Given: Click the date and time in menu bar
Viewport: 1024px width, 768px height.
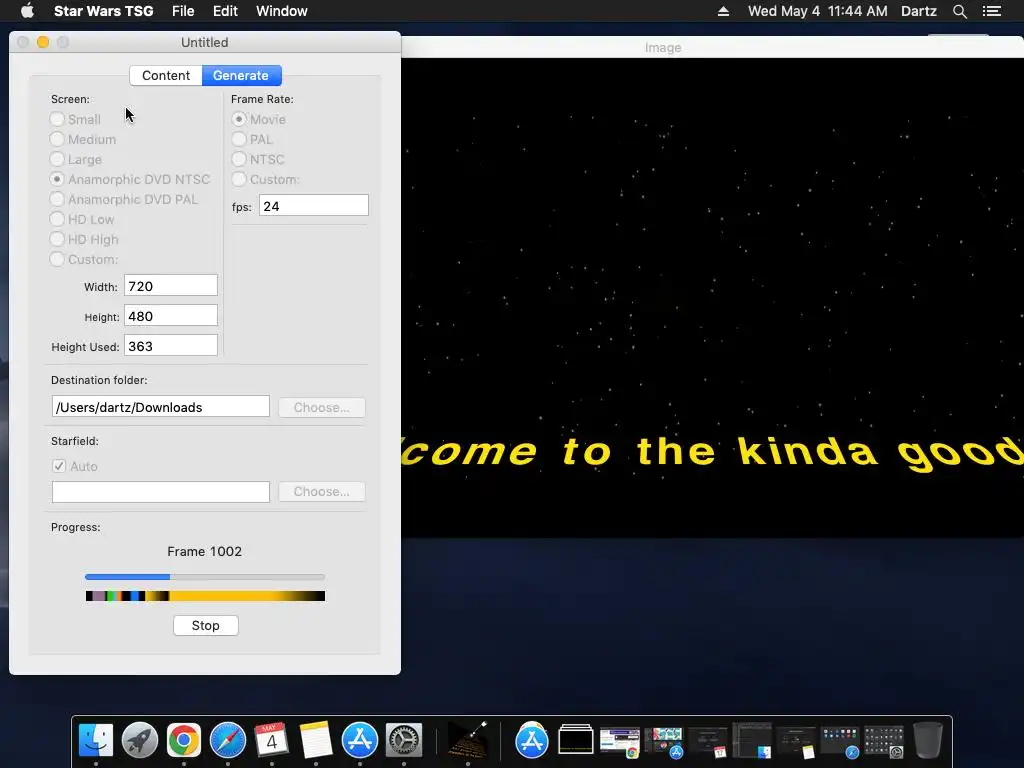Looking at the screenshot, I should tap(817, 11).
